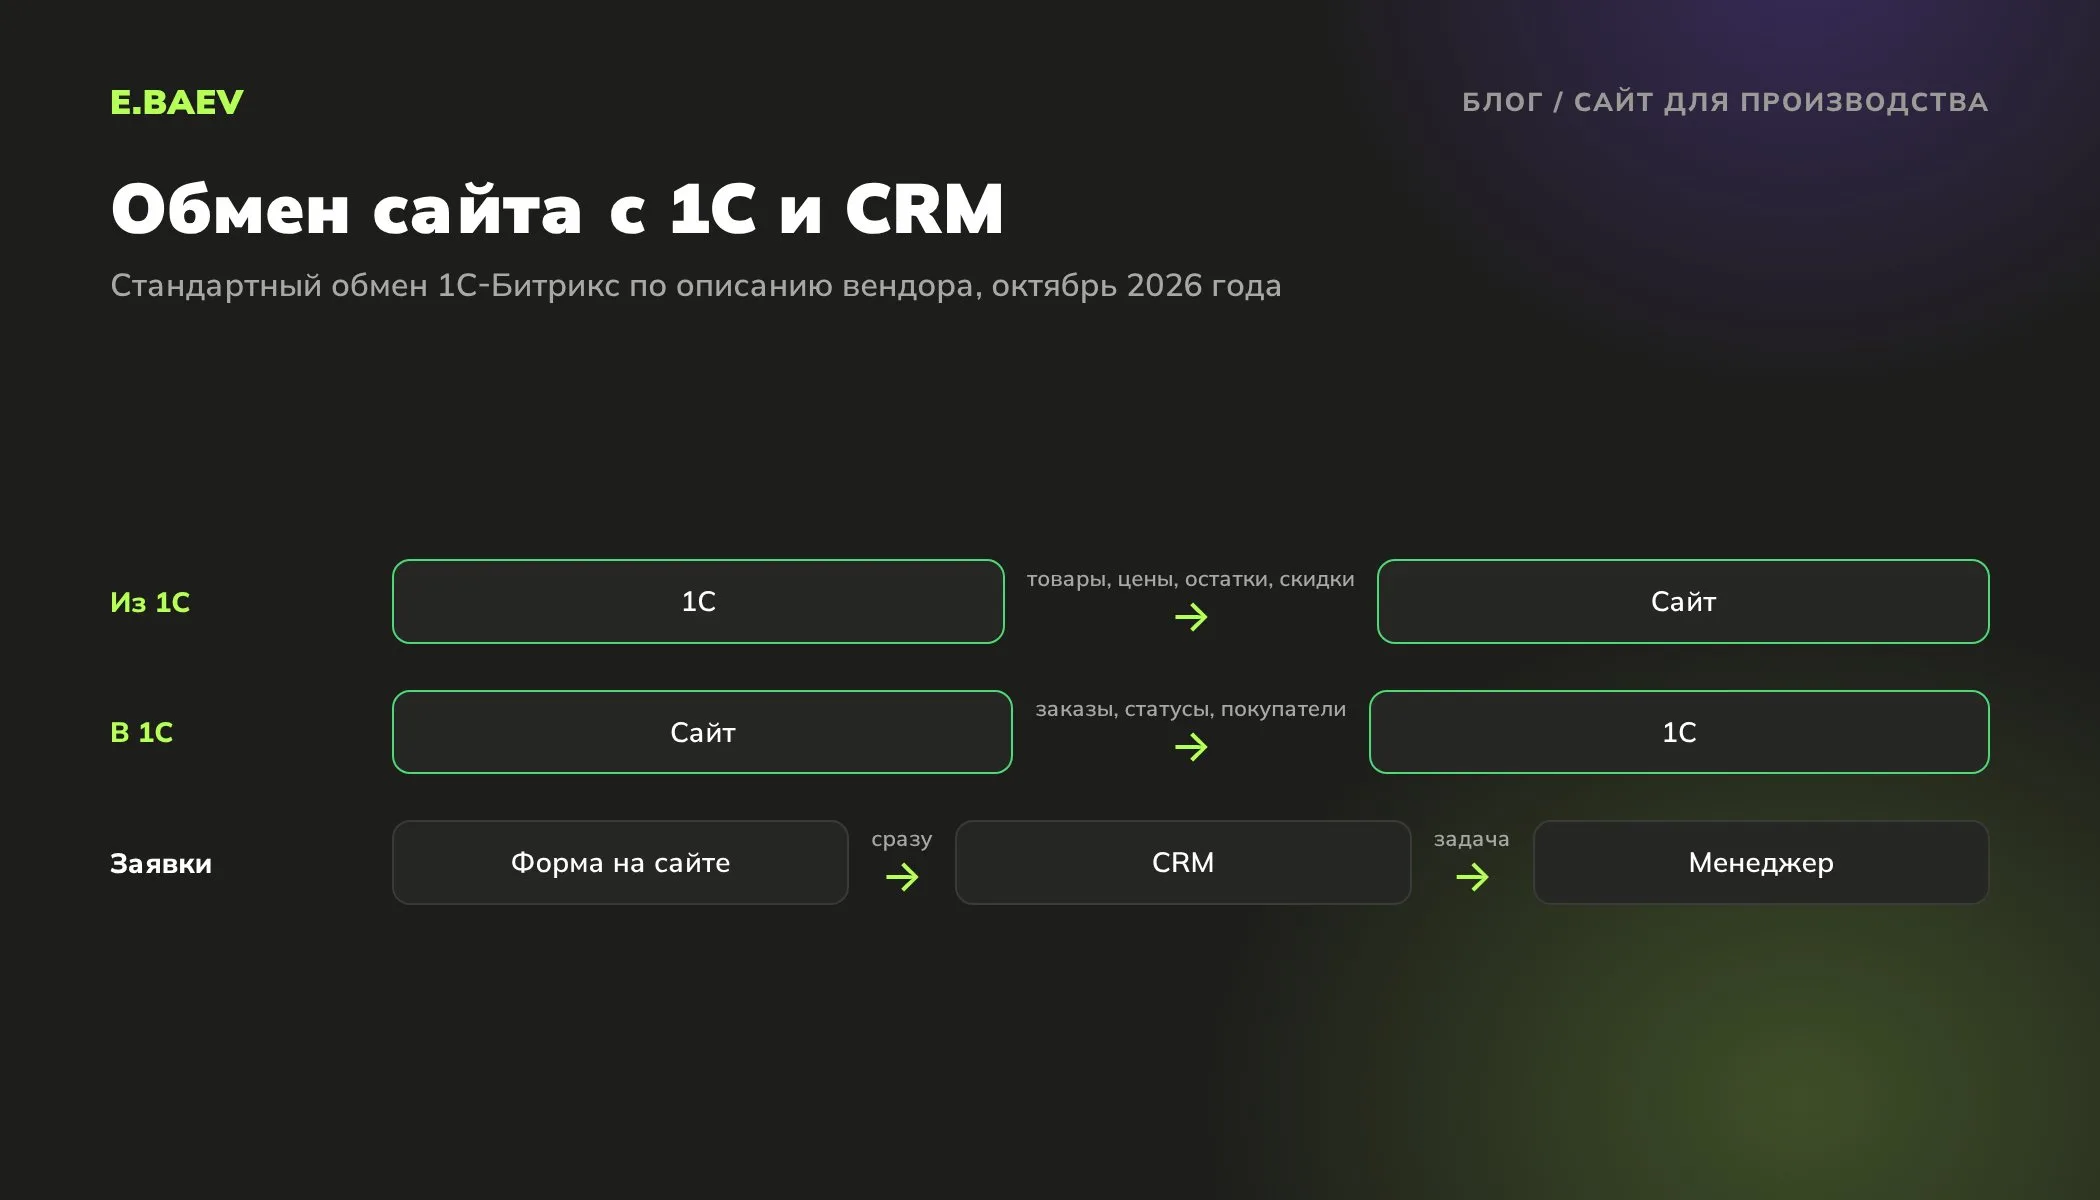2100x1200 pixels.
Task: Click the 'Из 1С' row label
Action: click(150, 602)
